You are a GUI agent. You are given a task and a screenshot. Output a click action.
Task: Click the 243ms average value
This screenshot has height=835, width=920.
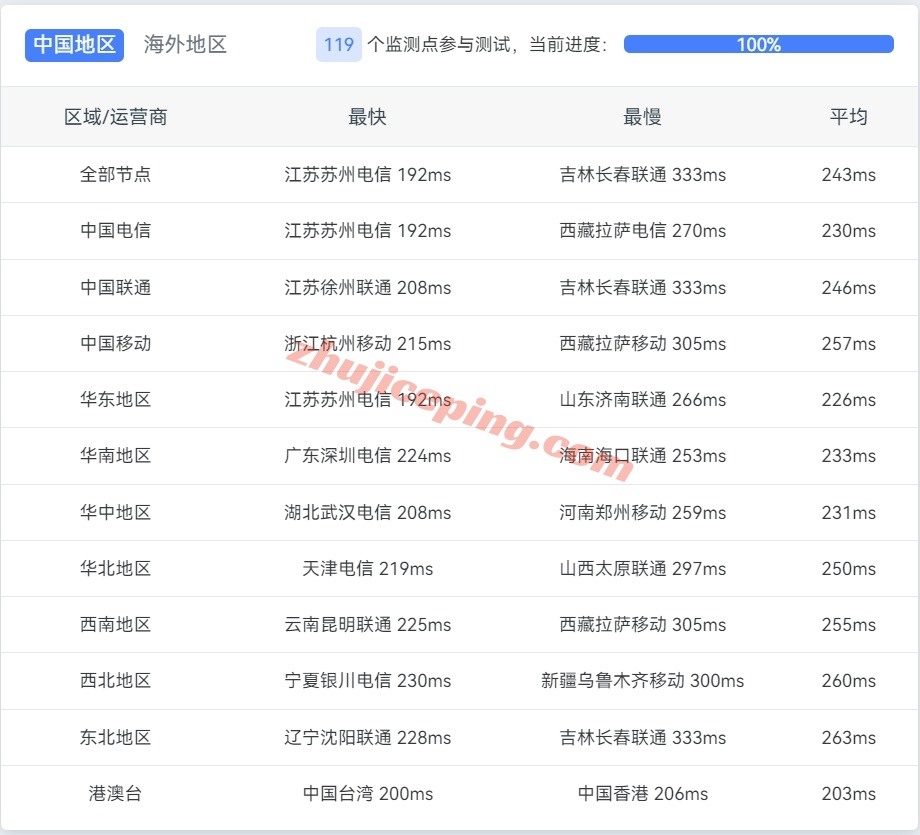coord(848,174)
